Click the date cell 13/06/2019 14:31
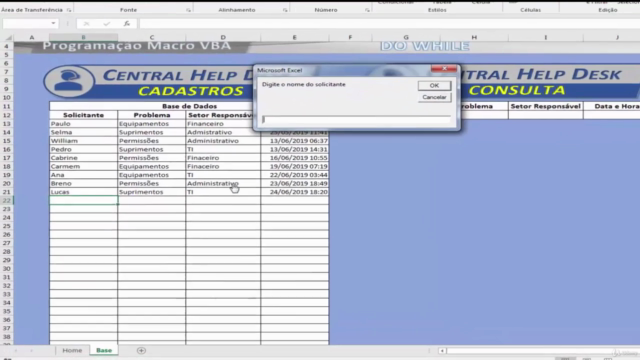Screen dimensions: 640x360 pyautogui.click(x=295, y=149)
